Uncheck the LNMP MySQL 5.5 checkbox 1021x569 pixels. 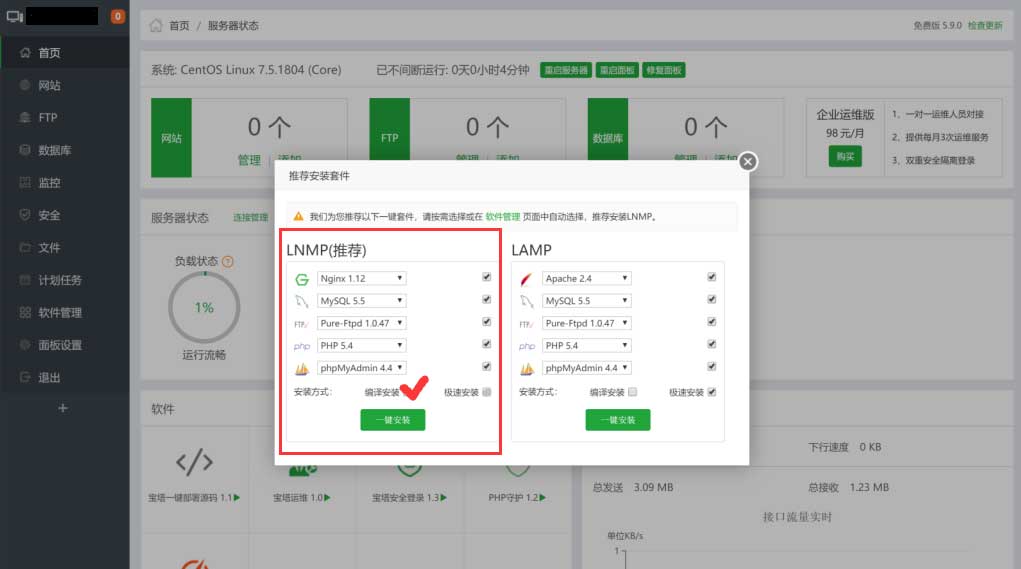tap(486, 299)
